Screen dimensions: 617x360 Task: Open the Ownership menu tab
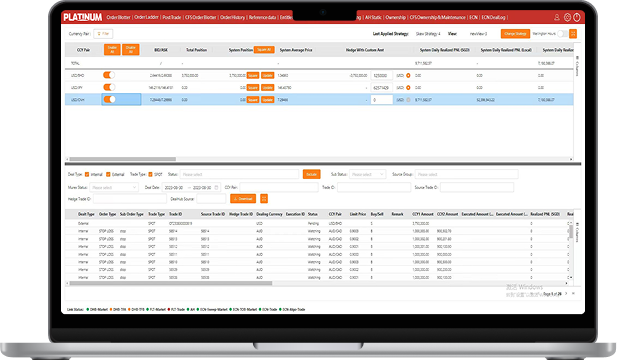pos(395,17)
